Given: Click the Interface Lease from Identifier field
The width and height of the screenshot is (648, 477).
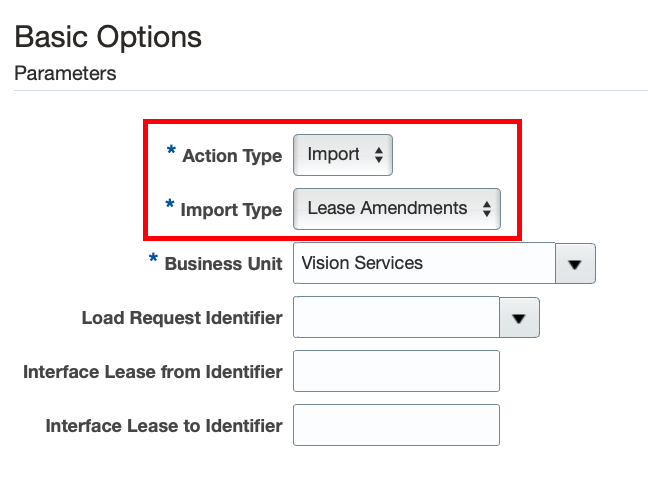Looking at the screenshot, I should click(396, 371).
